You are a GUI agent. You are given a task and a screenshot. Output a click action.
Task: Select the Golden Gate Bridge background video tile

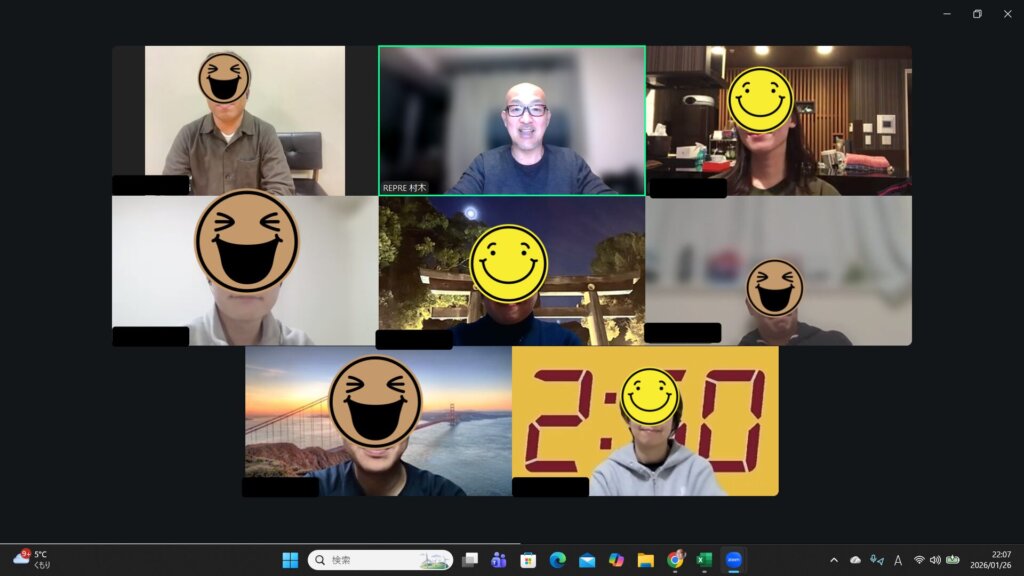tap(378, 421)
